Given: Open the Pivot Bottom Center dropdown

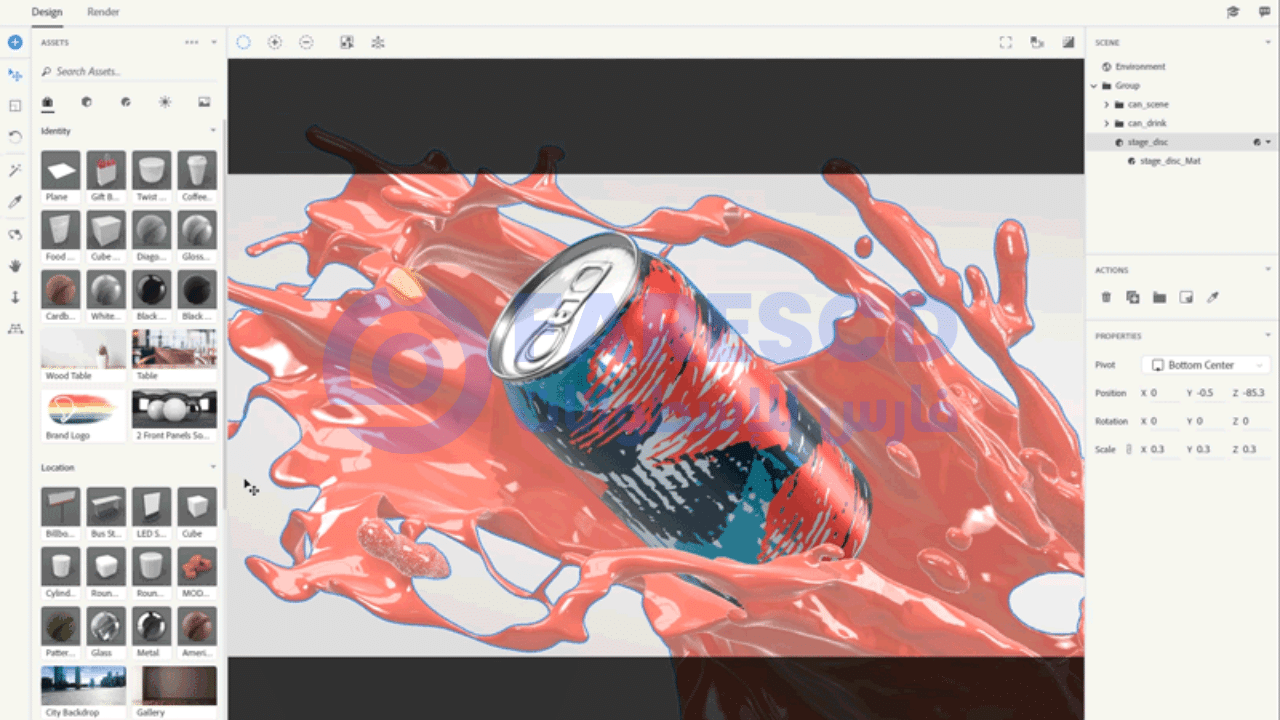Looking at the screenshot, I should pos(1206,365).
